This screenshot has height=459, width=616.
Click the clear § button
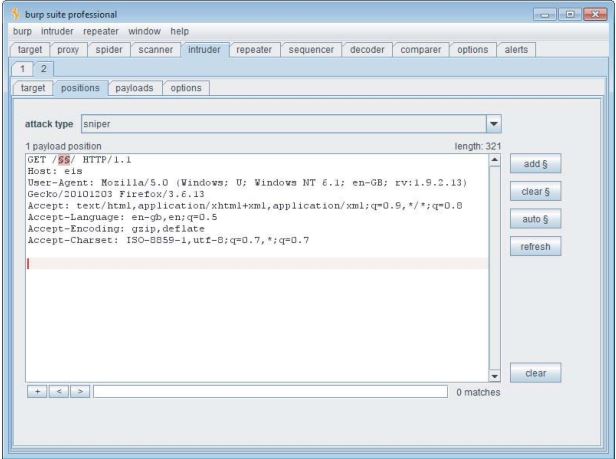pyautogui.click(x=535, y=191)
